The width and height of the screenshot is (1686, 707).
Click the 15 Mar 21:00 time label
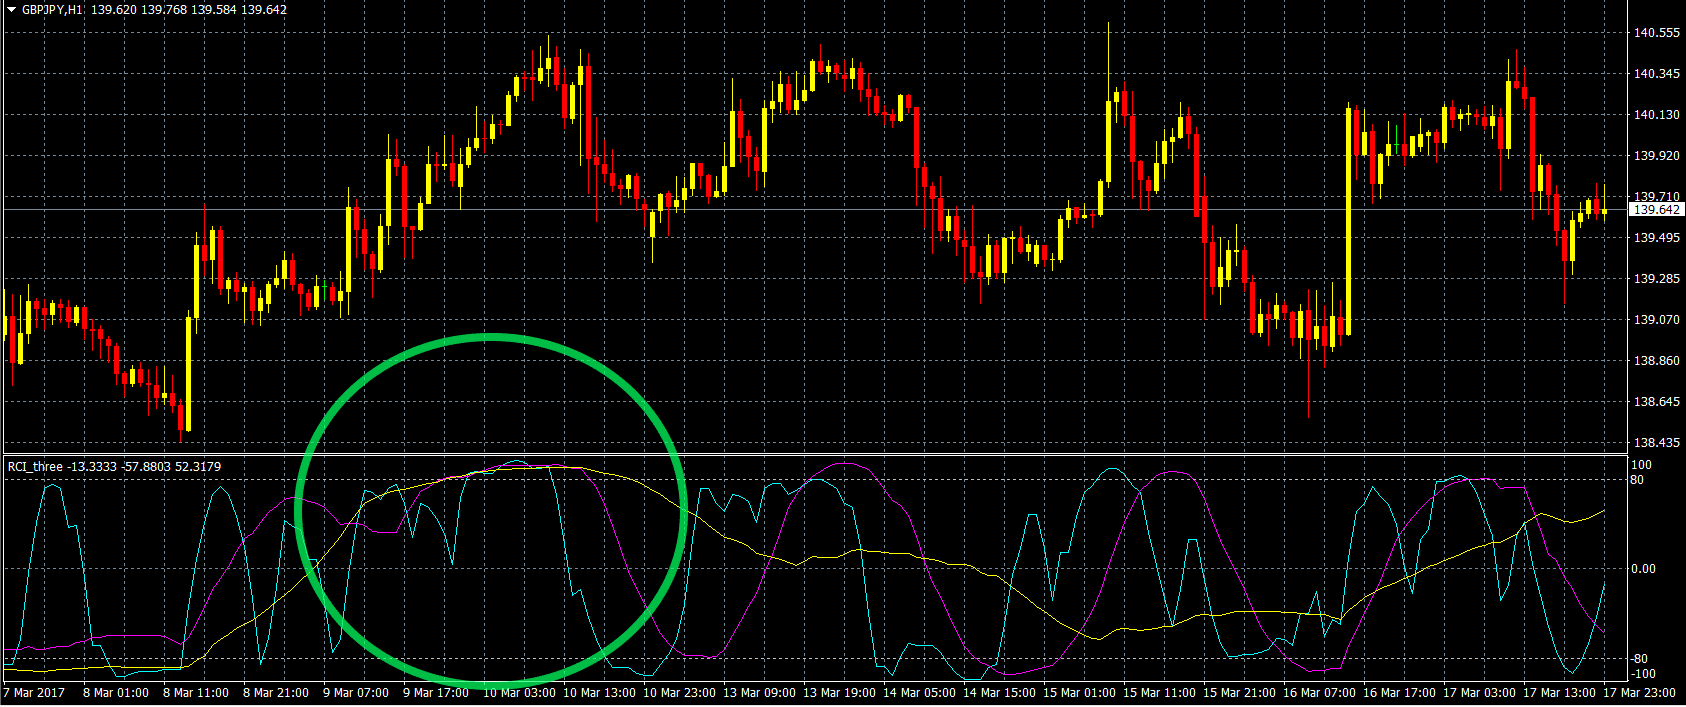[1239, 693]
